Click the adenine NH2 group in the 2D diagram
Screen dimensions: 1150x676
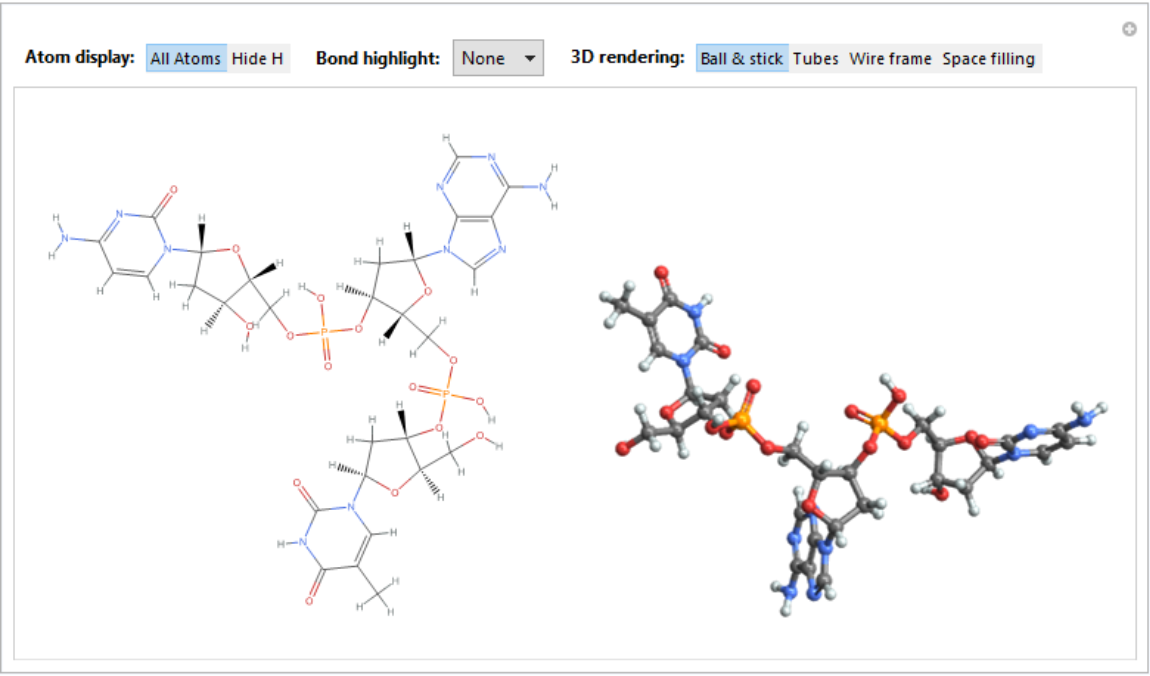[545, 185]
